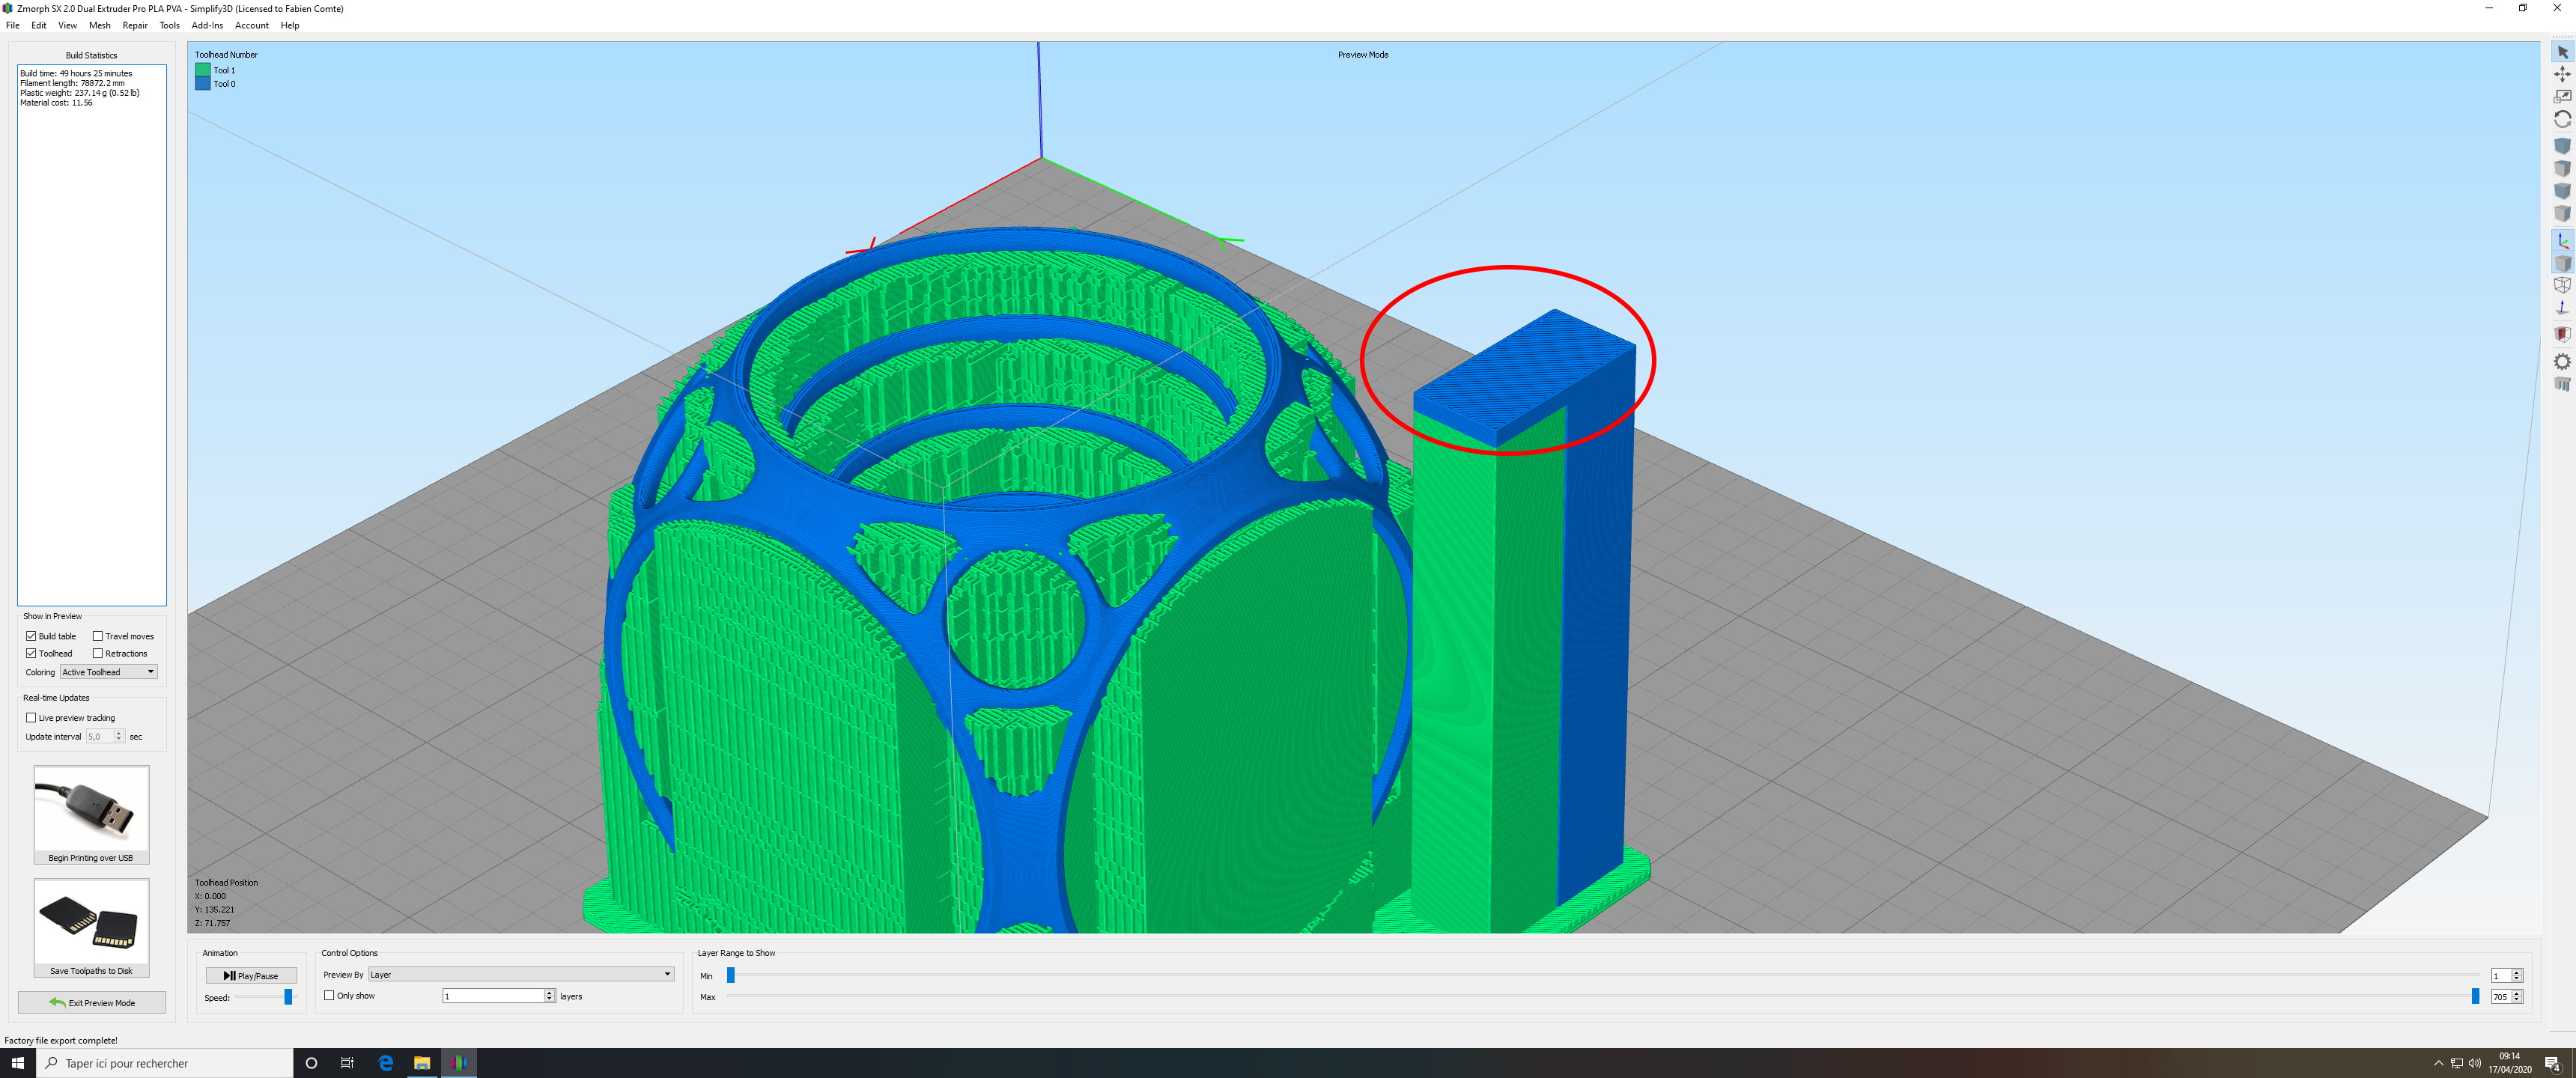Activate the pan/translate view tool
This screenshot has width=2576, height=1078.
2562,74
